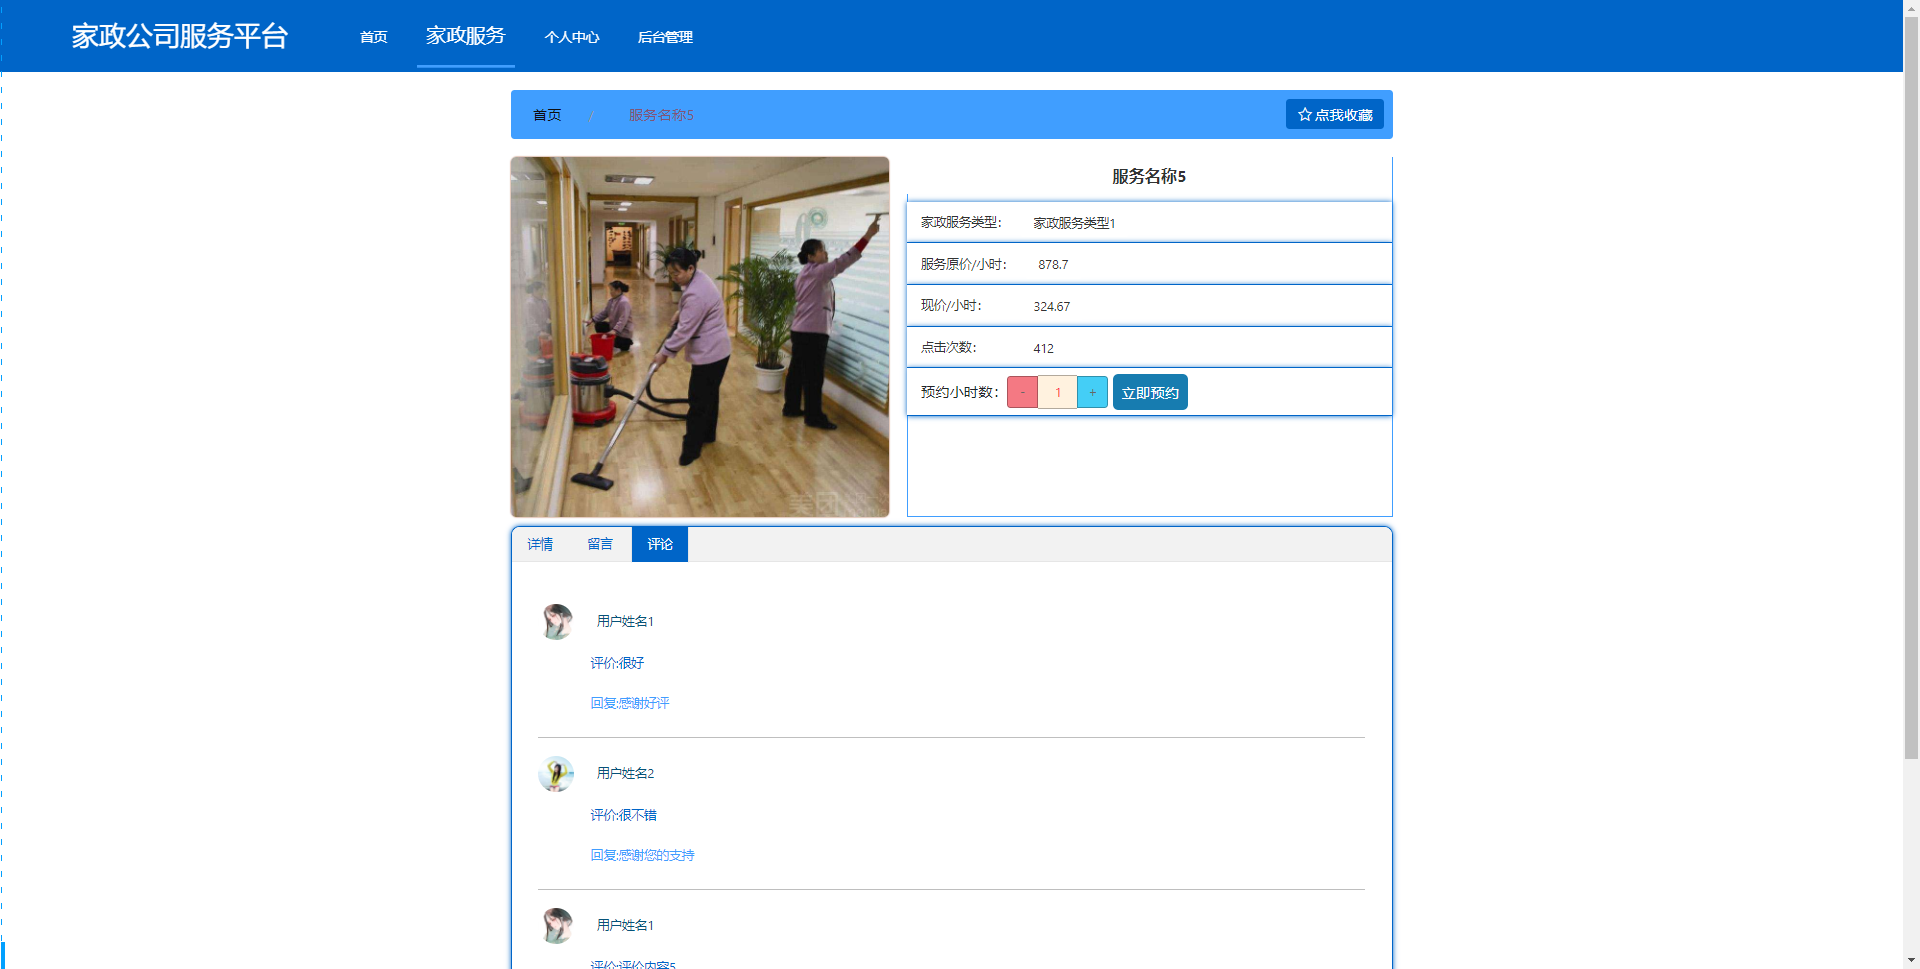Click the page vertical scrollbar thumb
This screenshot has width=1920, height=969.
(1911, 388)
